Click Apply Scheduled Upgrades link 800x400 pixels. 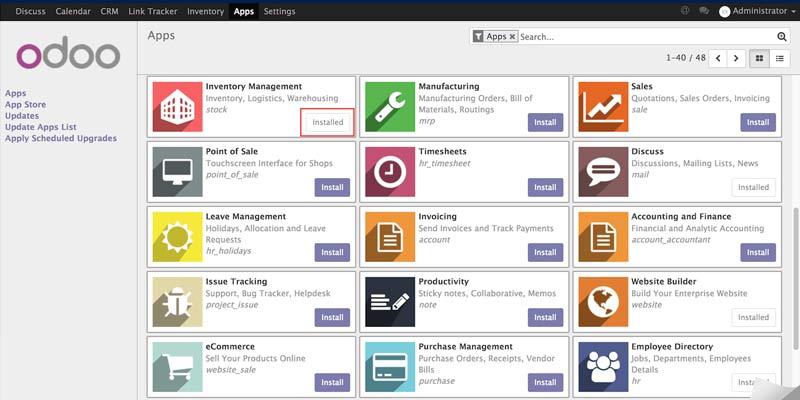61,138
